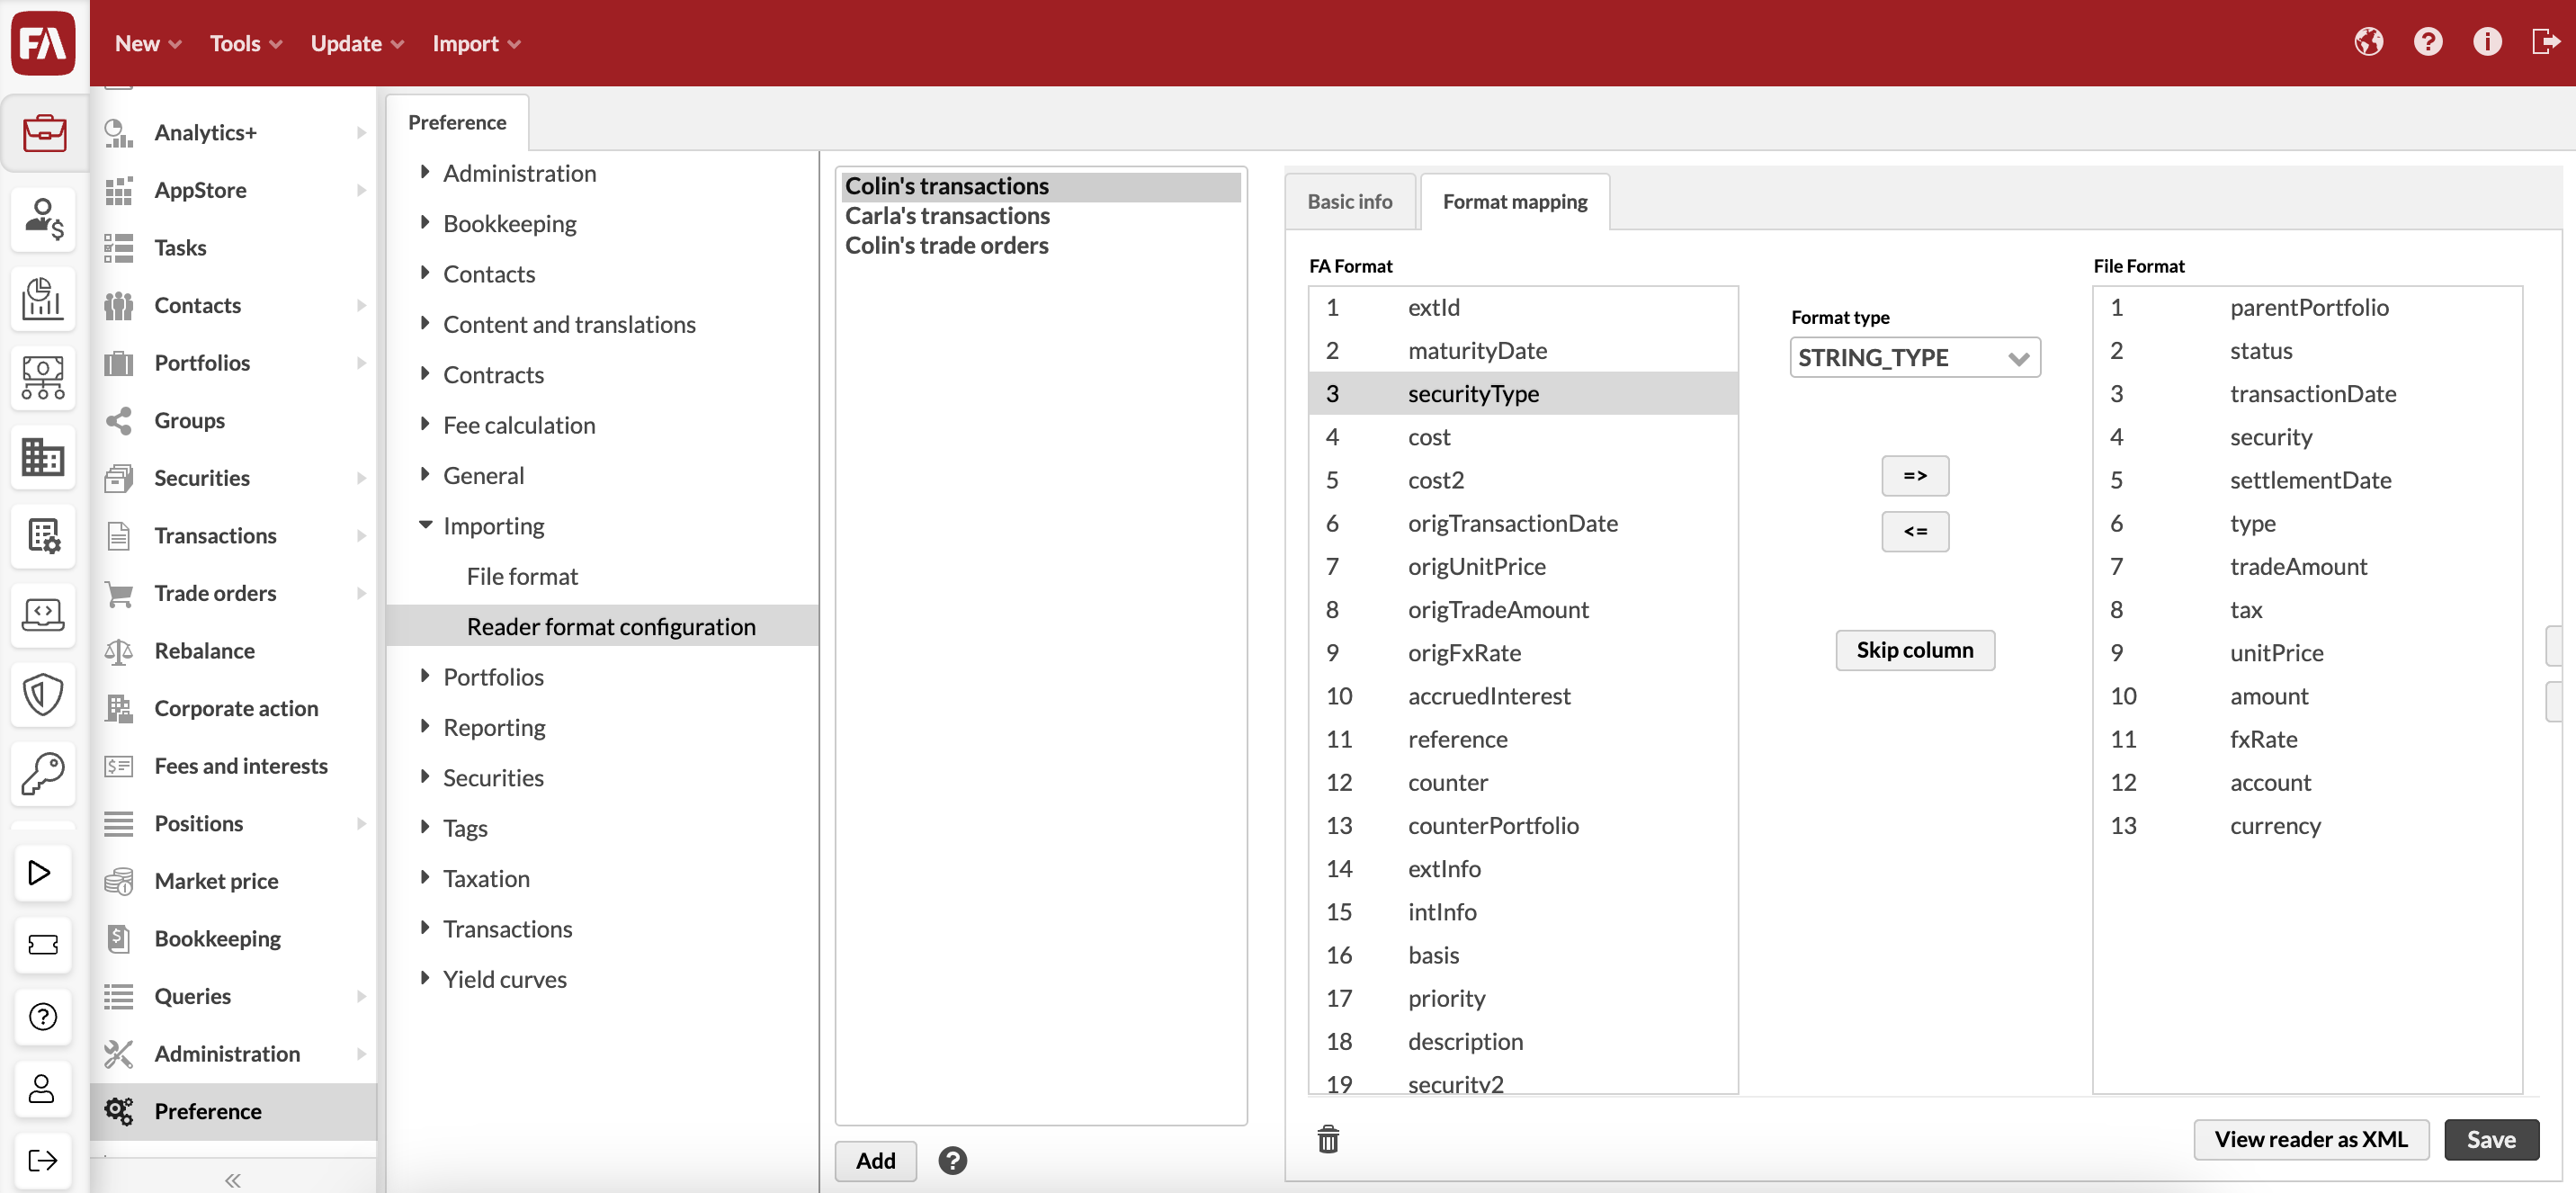2576x1193 pixels.
Task: Select the Format mapping tab
Action: pyautogui.click(x=1514, y=201)
